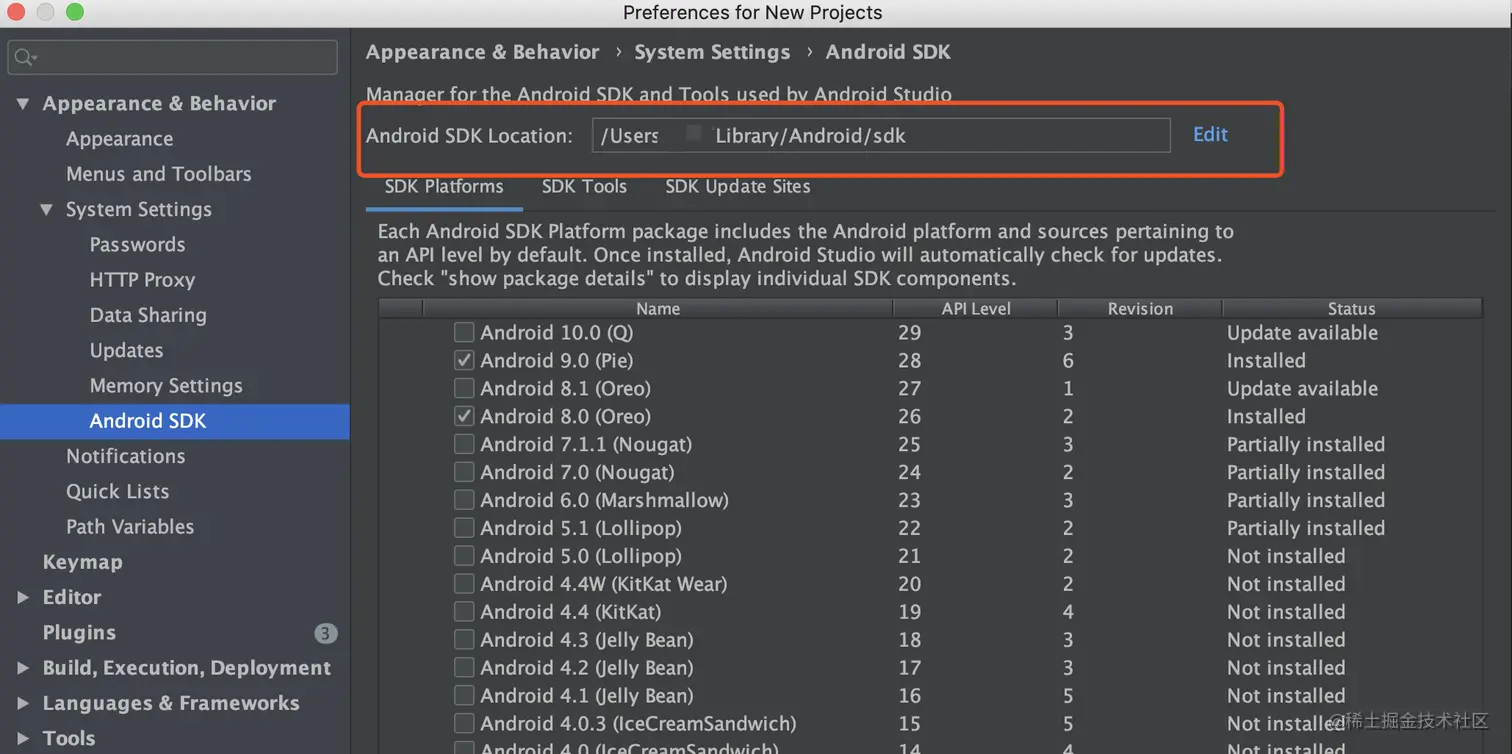
Task: Open the Quick Lists settings page
Action: click(x=117, y=492)
